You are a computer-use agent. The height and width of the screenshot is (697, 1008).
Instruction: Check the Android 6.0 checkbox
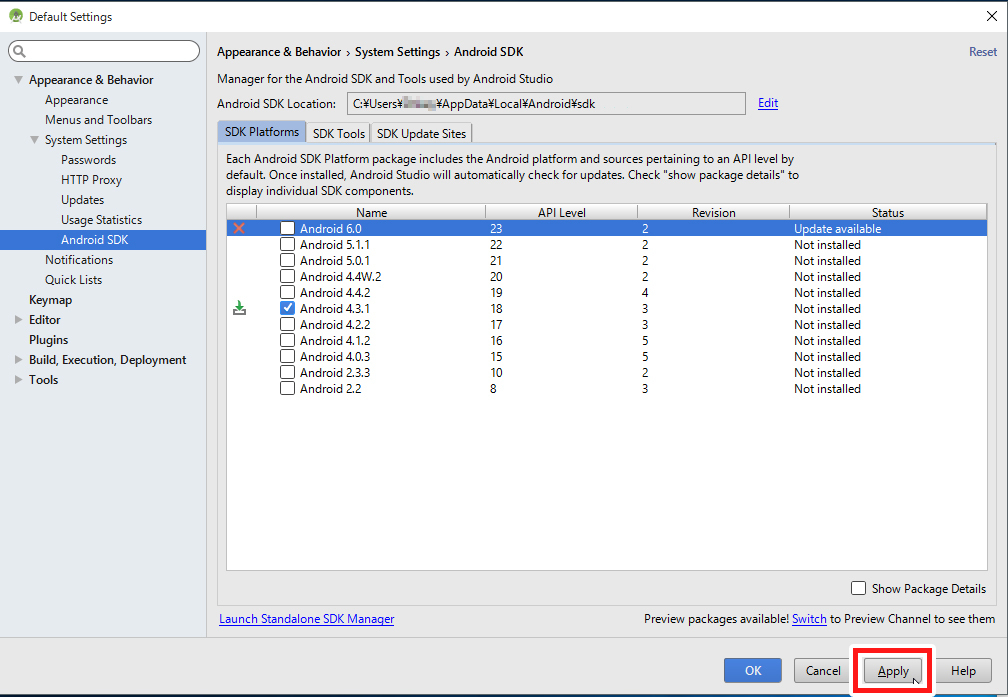tap(287, 228)
